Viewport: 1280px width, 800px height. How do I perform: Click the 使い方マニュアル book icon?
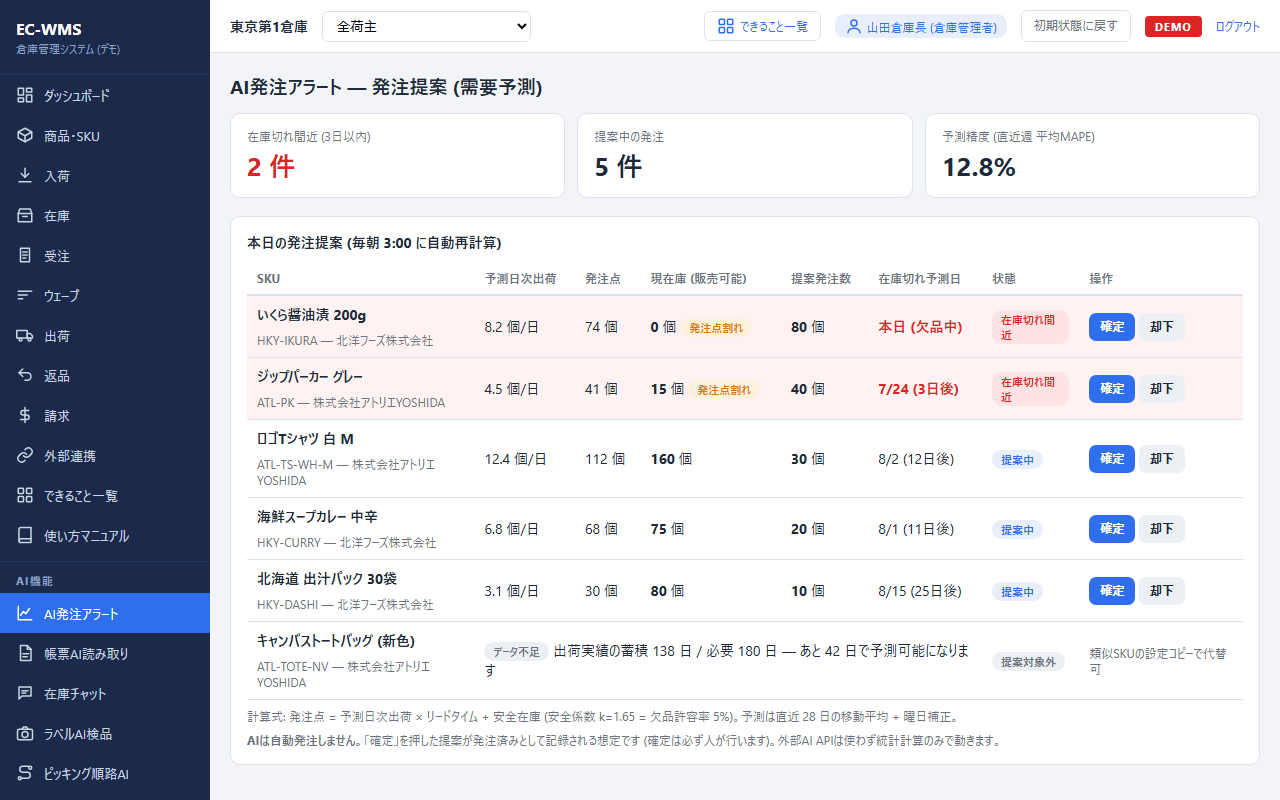(x=25, y=536)
